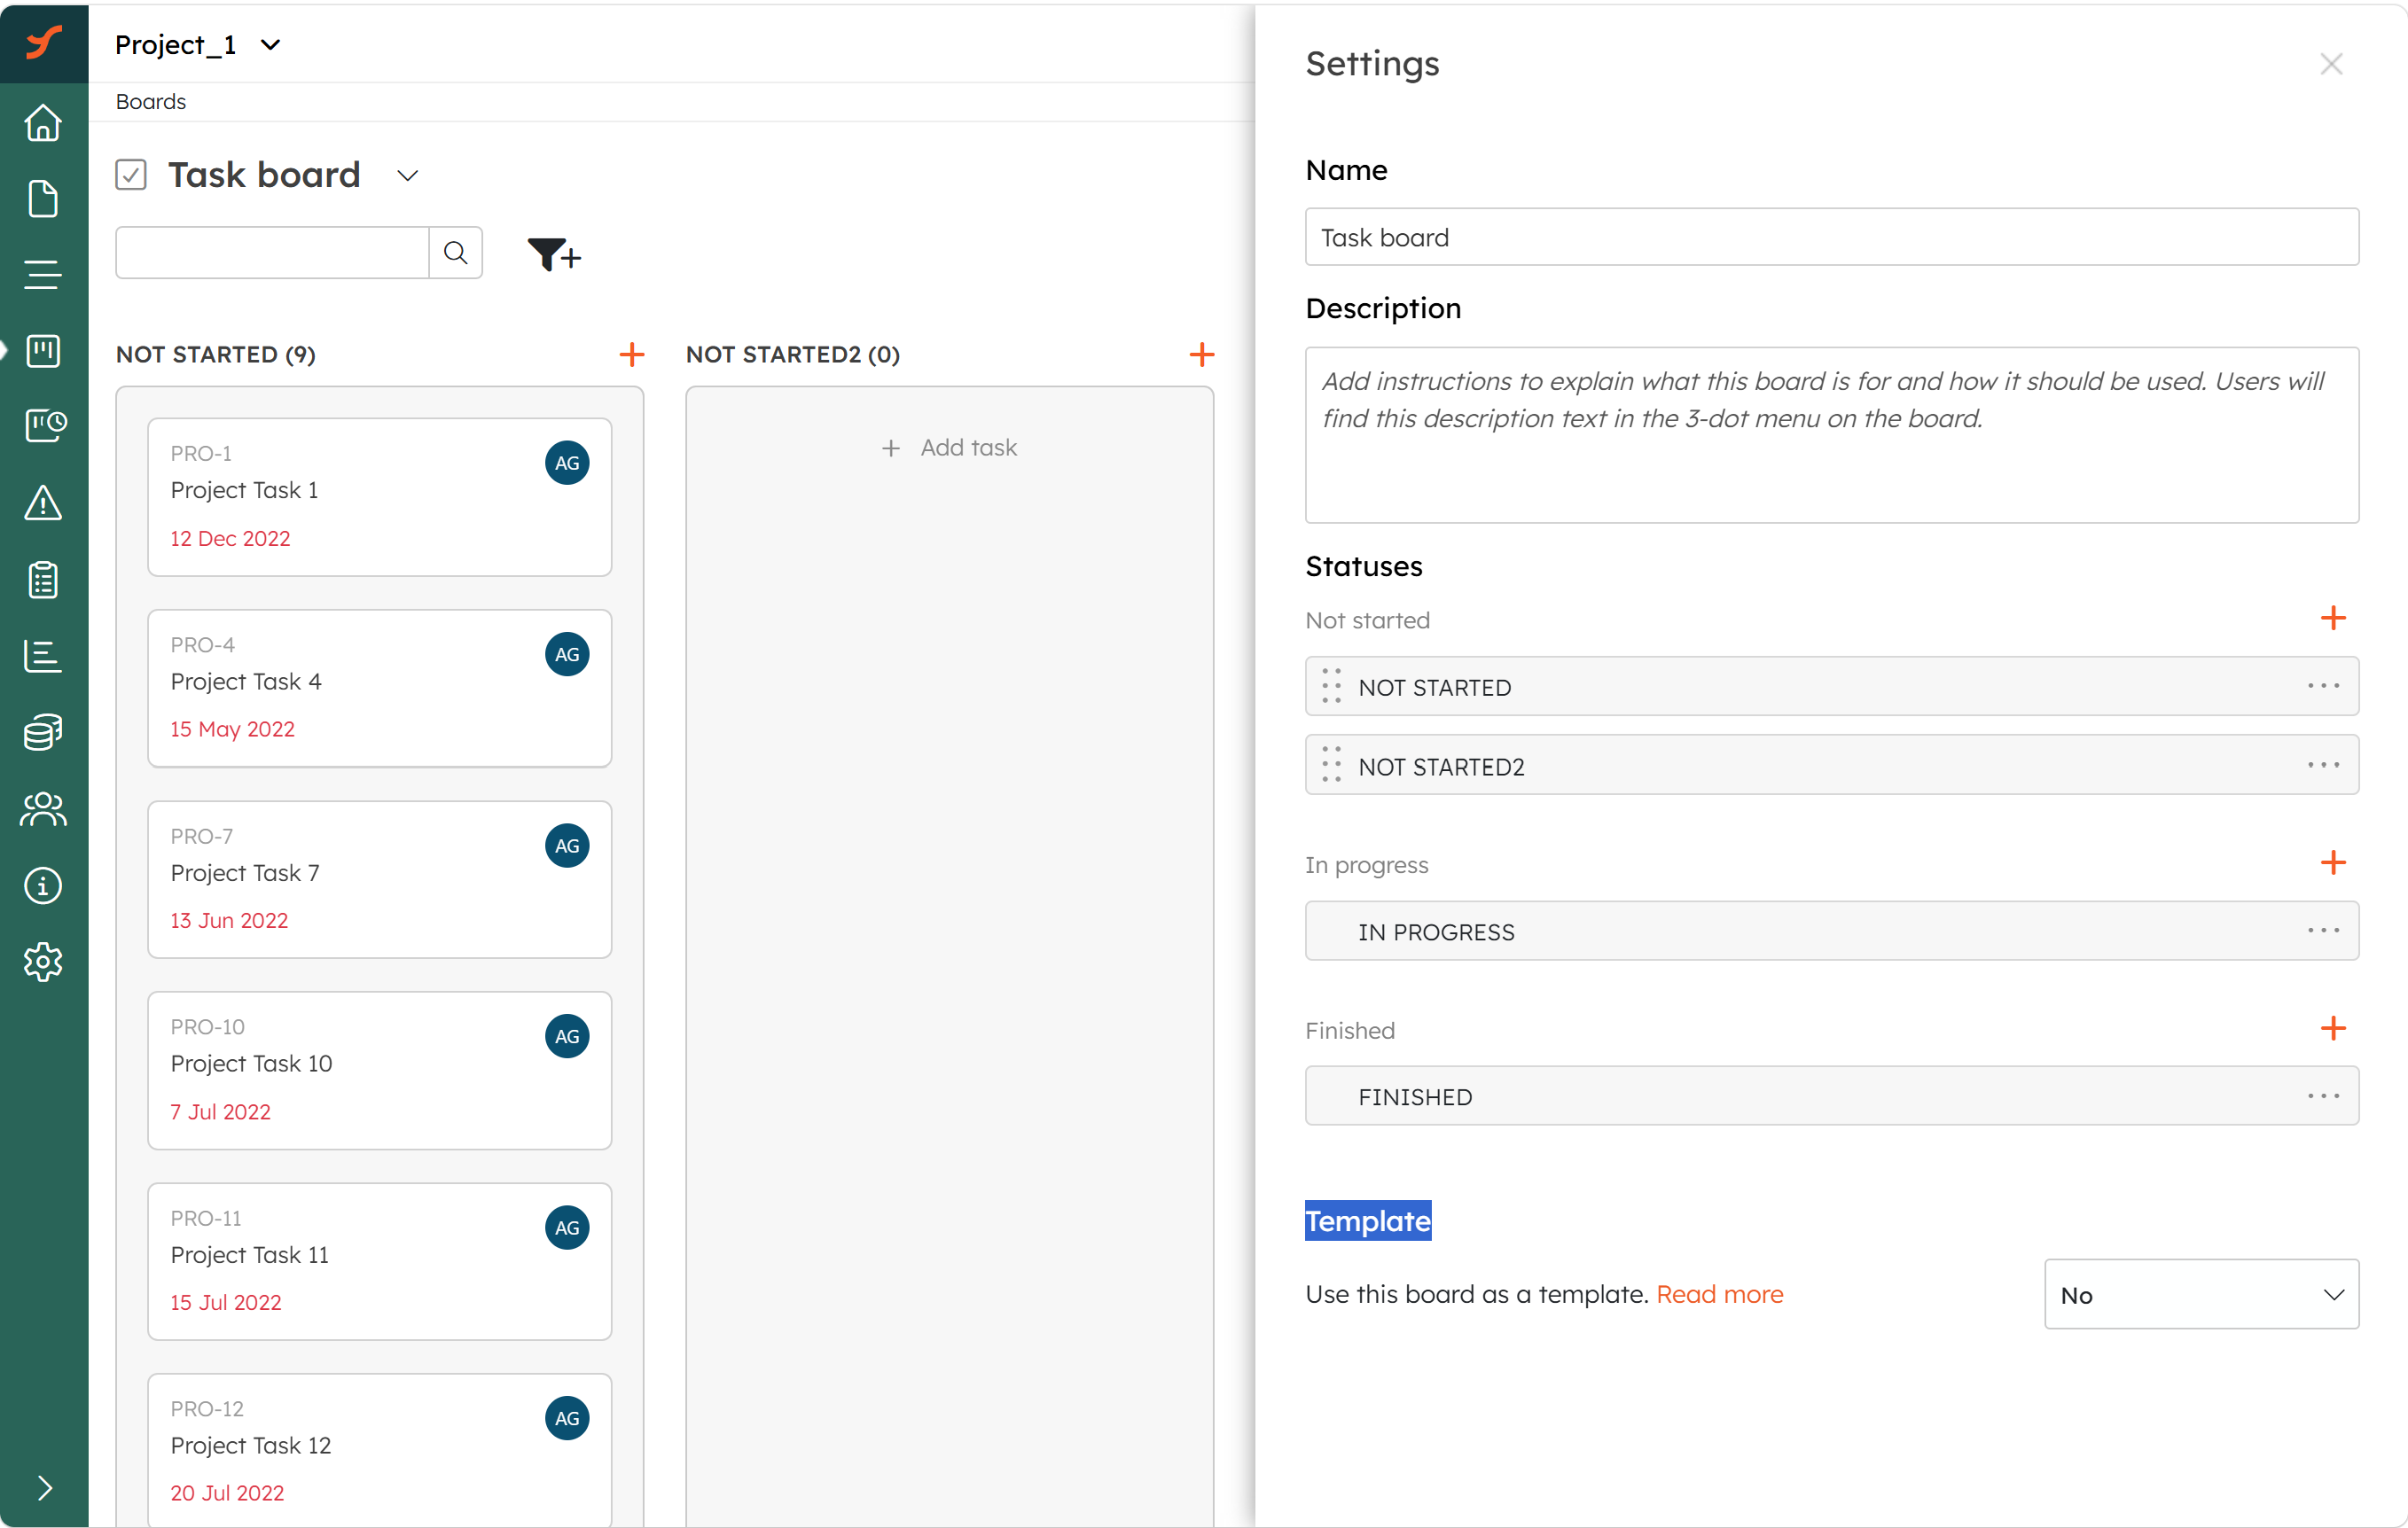Expand the sidebar with bottom arrow
Viewport: 2408px width, 1528px height.
click(44, 1489)
